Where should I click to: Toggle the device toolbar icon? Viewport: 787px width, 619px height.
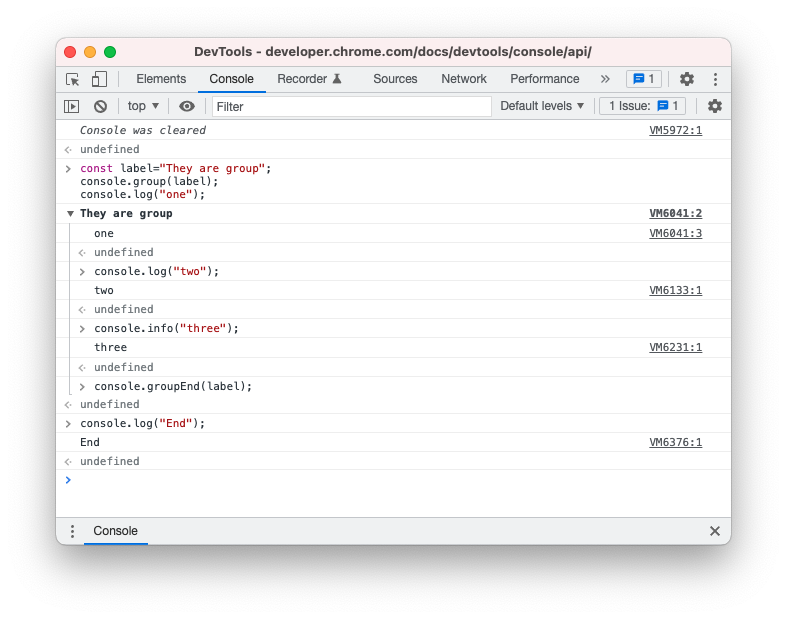(x=99, y=79)
